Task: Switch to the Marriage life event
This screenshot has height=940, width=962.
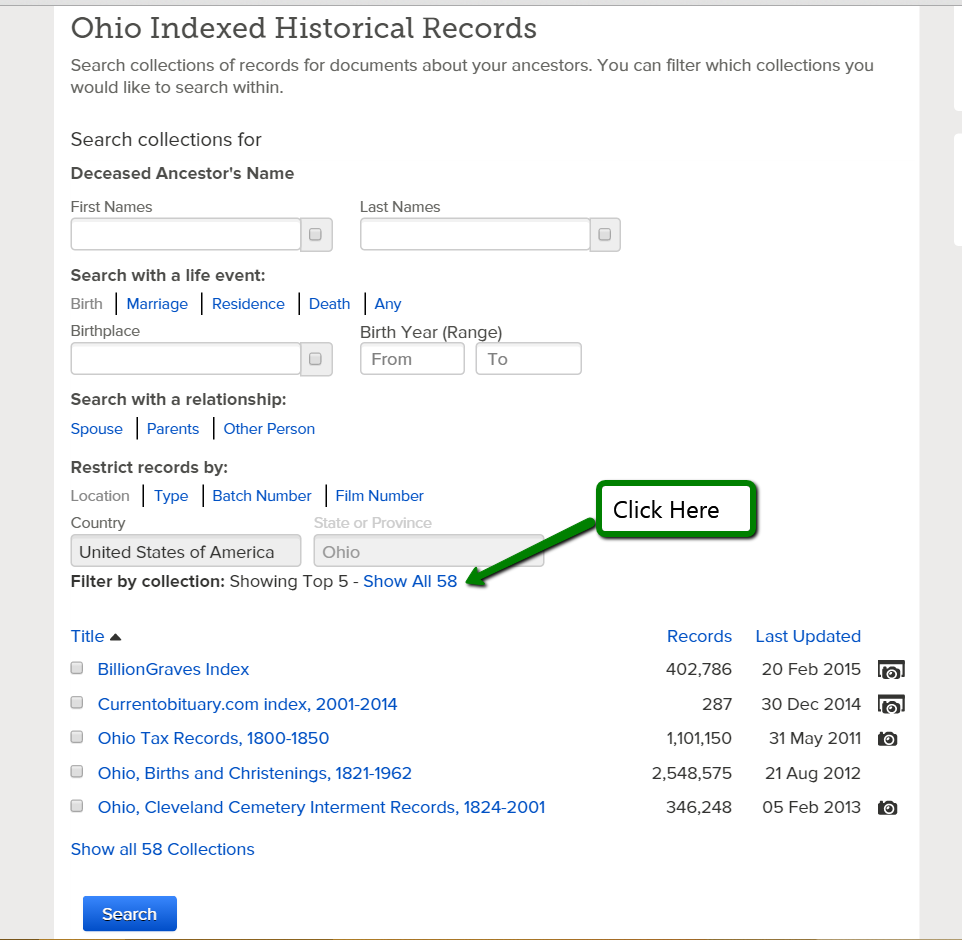Action: click(157, 303)
